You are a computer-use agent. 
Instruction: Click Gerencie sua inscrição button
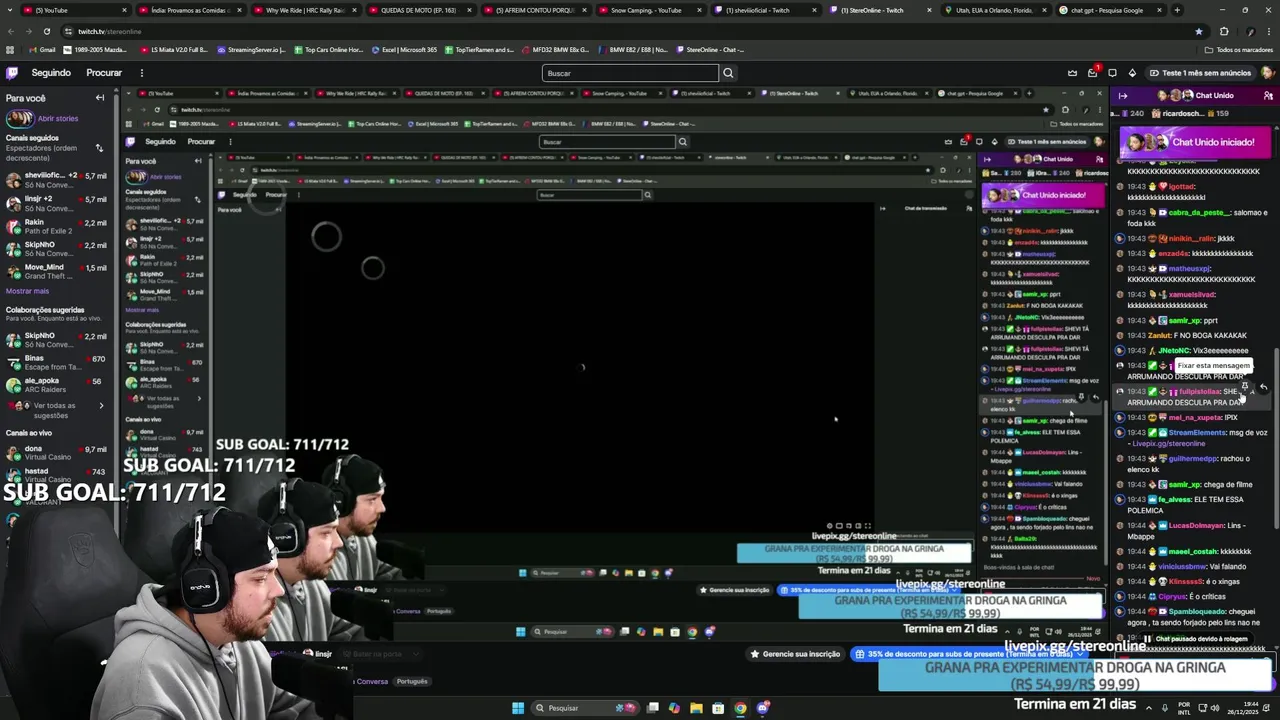795,654
